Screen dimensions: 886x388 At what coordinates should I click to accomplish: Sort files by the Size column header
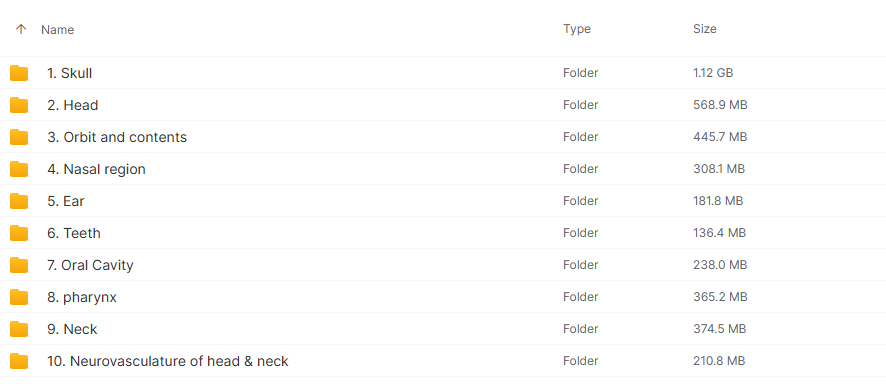pyautogui.click(x=705, y=29)
